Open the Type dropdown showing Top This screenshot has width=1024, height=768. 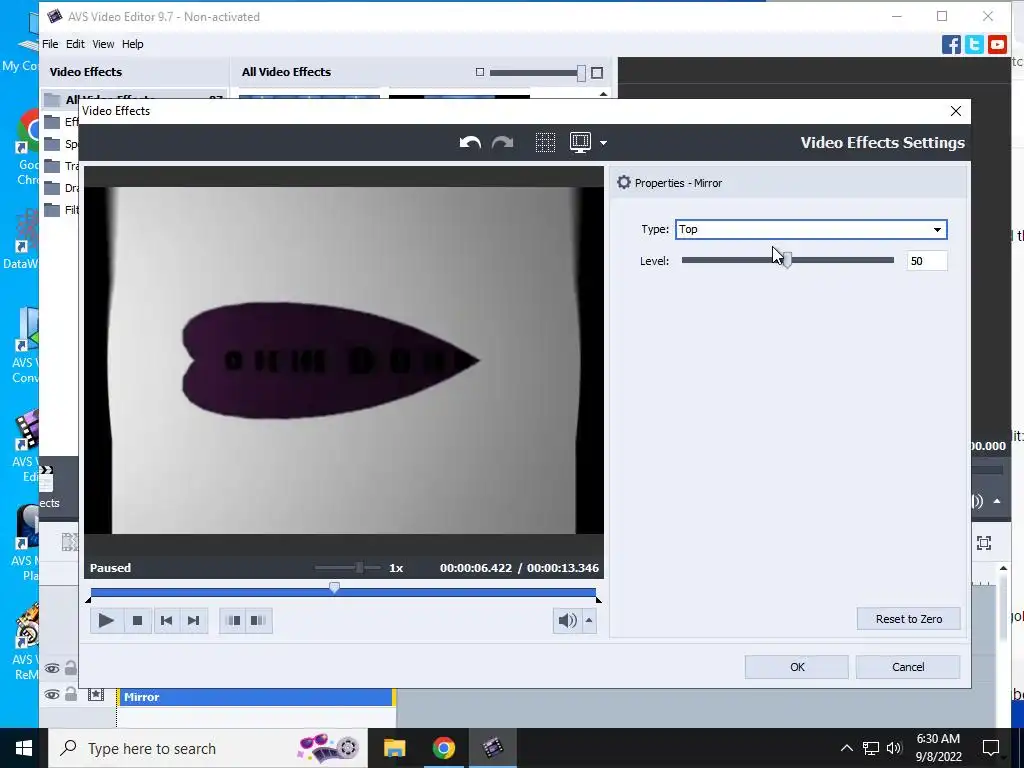coord(811,229)
